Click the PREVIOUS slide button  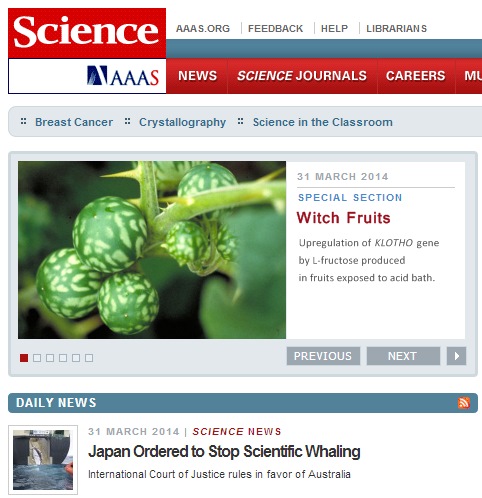(x=323, y=356)
